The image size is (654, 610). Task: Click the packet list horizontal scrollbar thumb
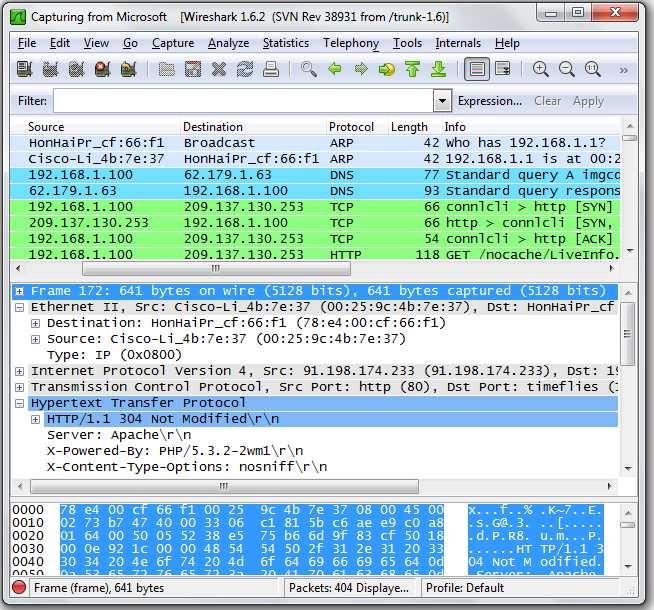tap(216, 269)
